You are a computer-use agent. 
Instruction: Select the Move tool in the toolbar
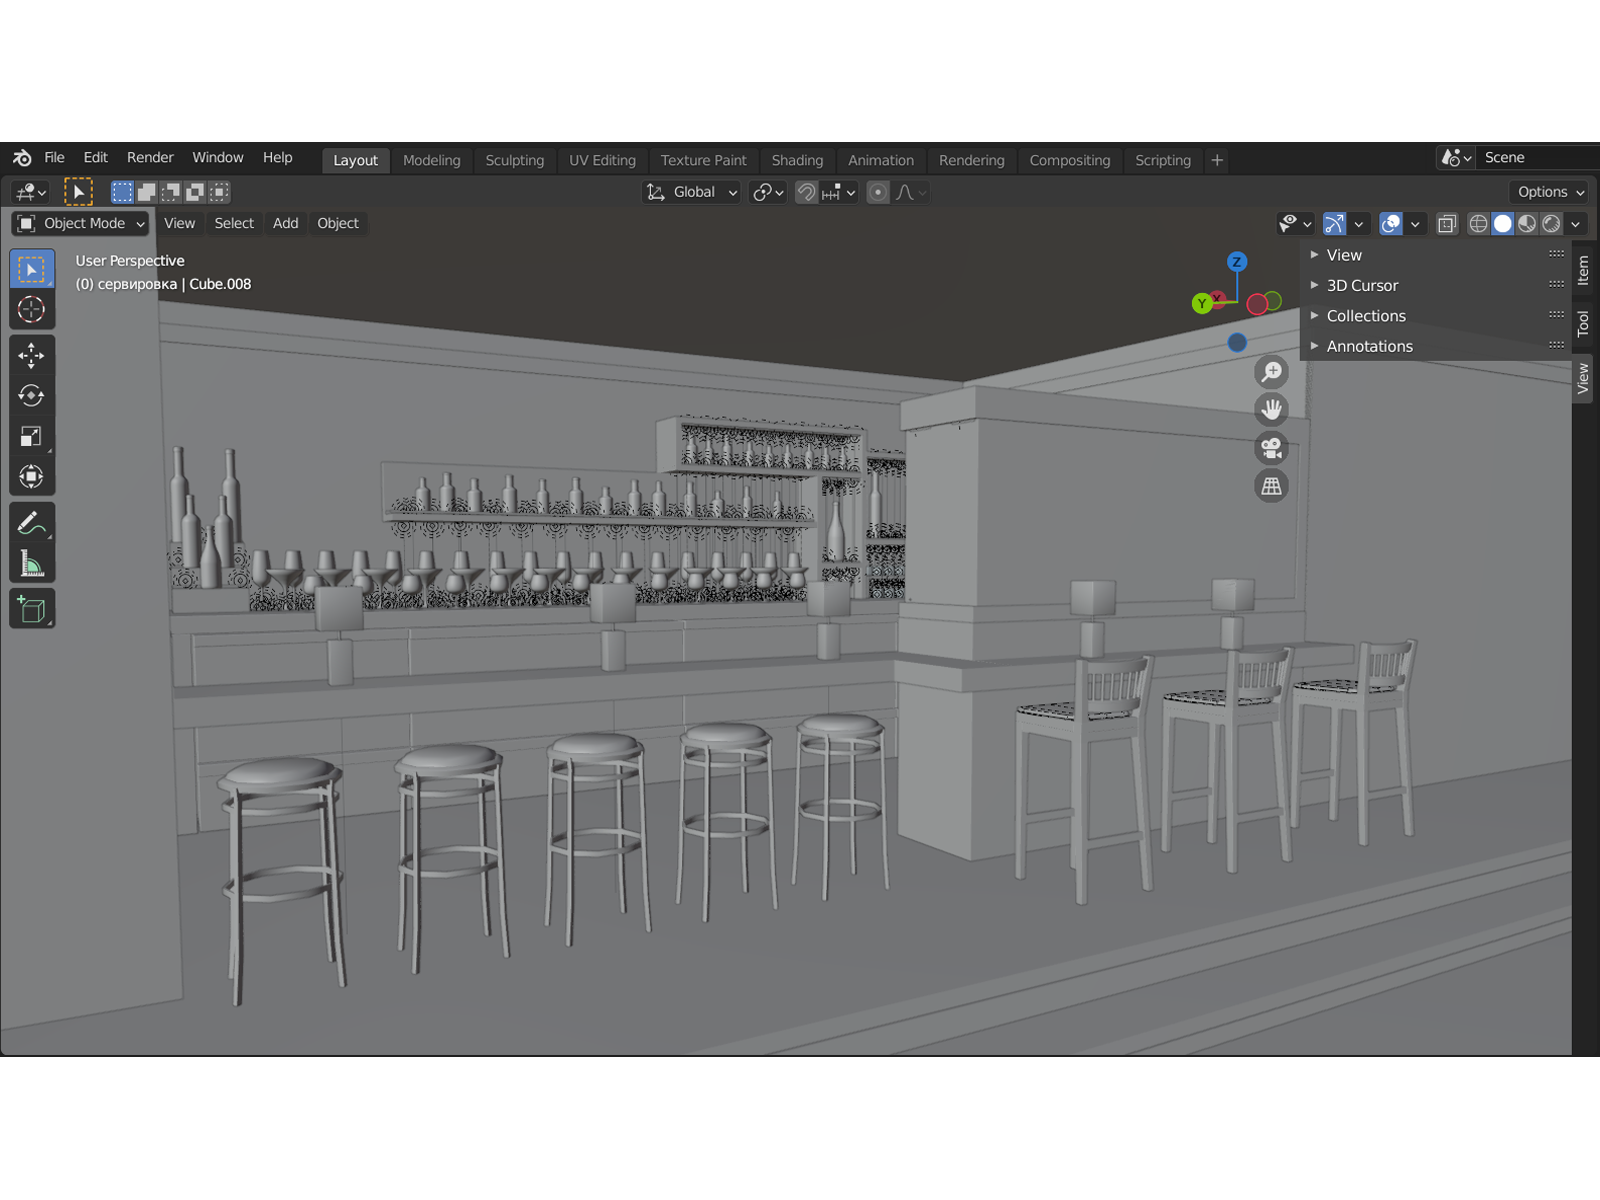[31, 355]
